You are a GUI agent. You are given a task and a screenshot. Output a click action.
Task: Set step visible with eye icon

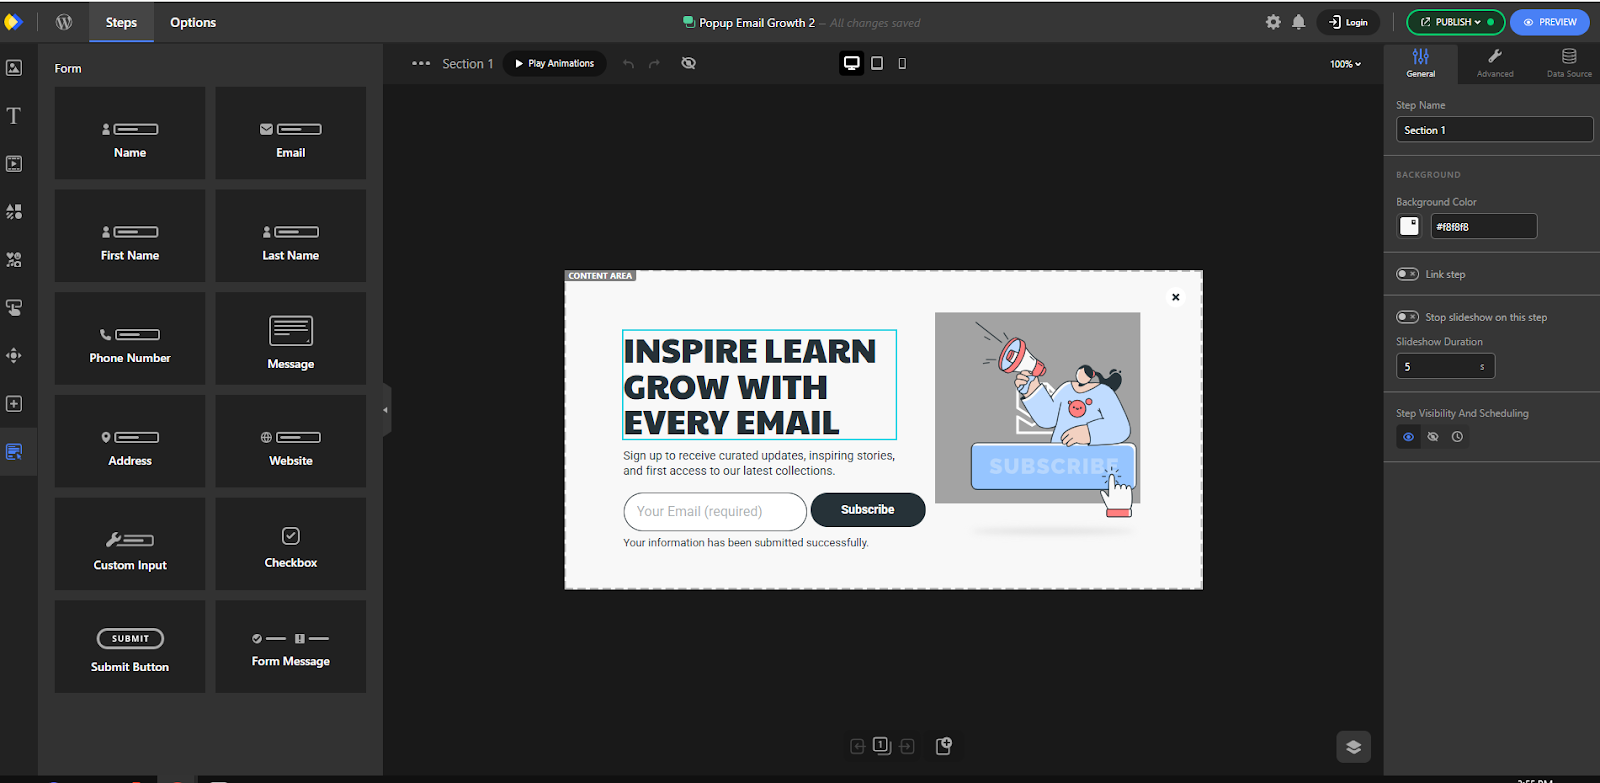1408,437
